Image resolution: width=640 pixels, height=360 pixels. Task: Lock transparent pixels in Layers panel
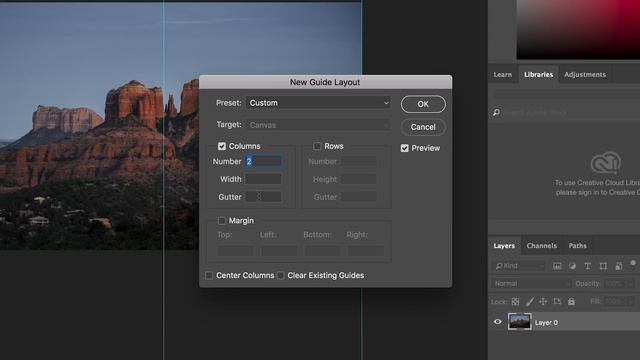click(516, 302)
